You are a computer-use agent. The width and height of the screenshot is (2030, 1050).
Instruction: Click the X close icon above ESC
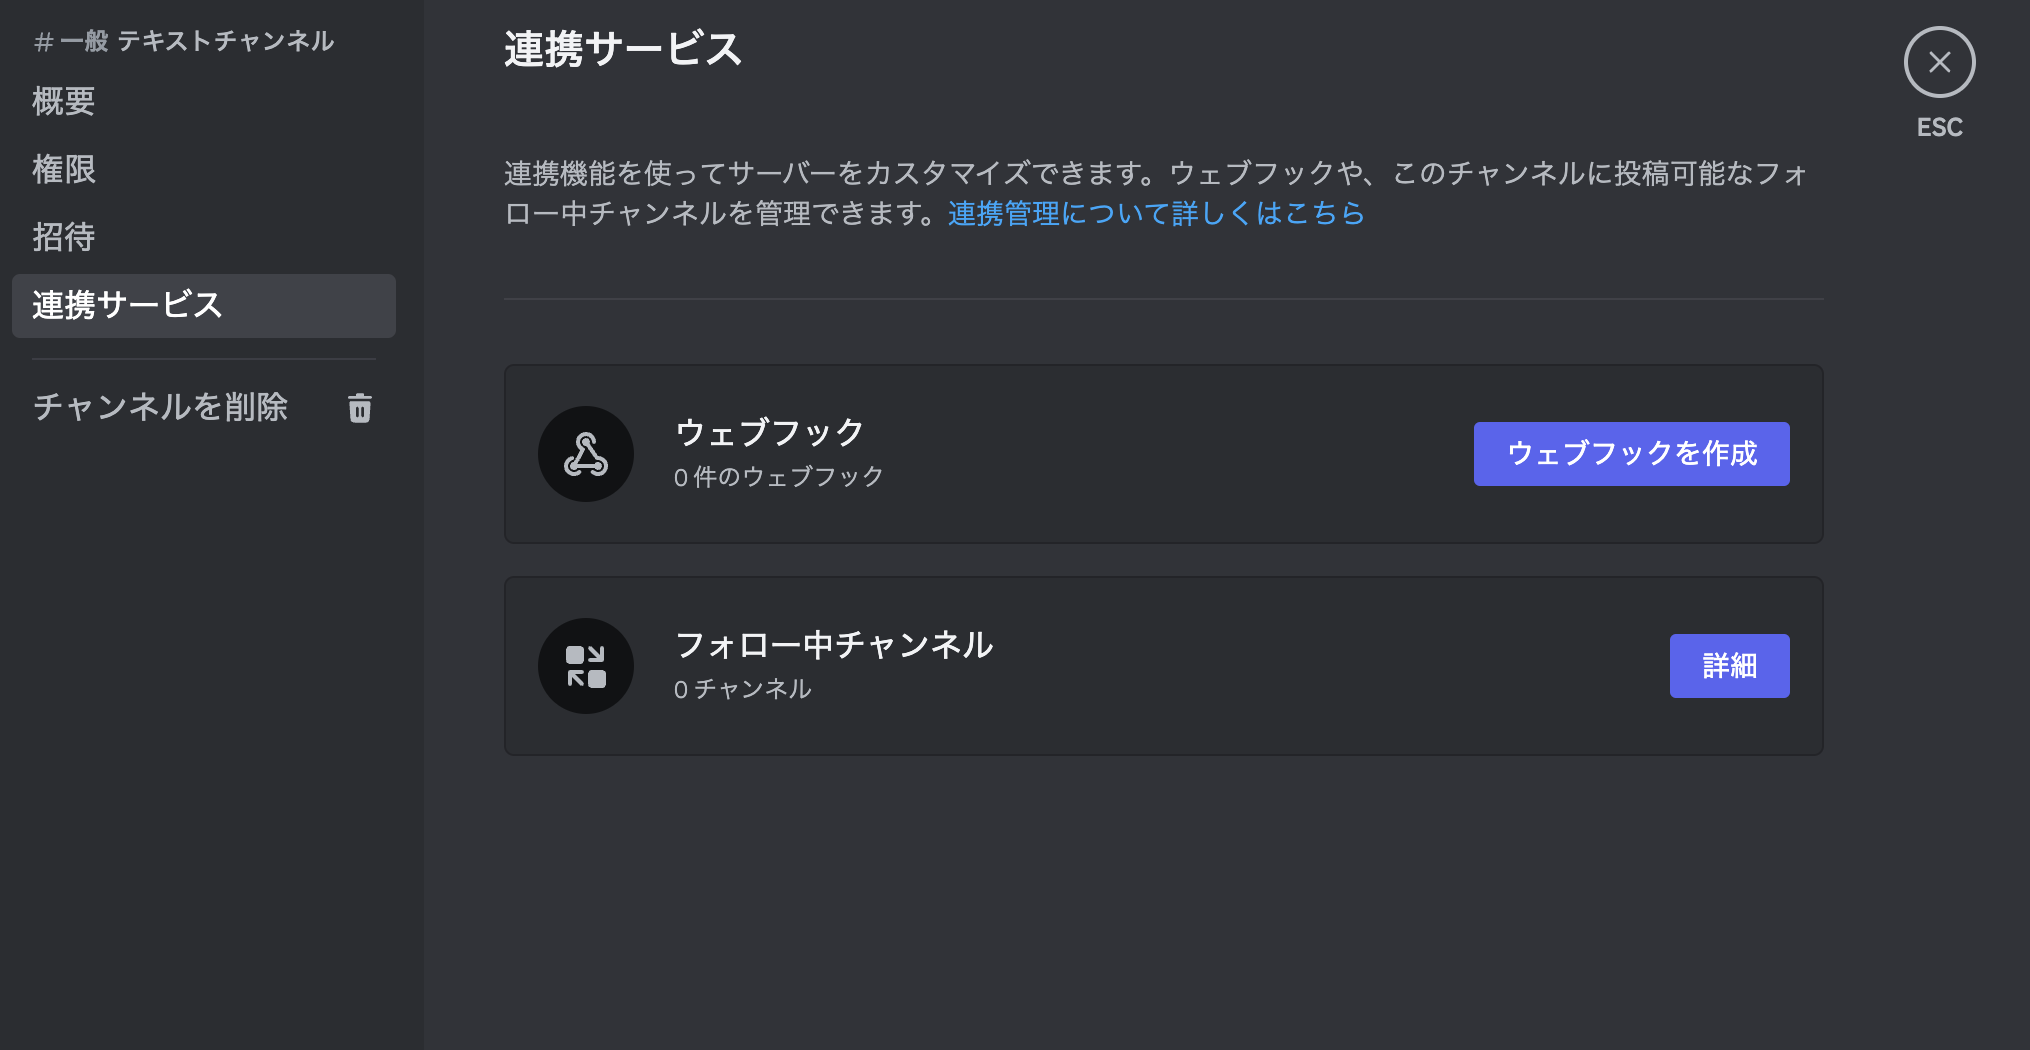point(1939,62)
